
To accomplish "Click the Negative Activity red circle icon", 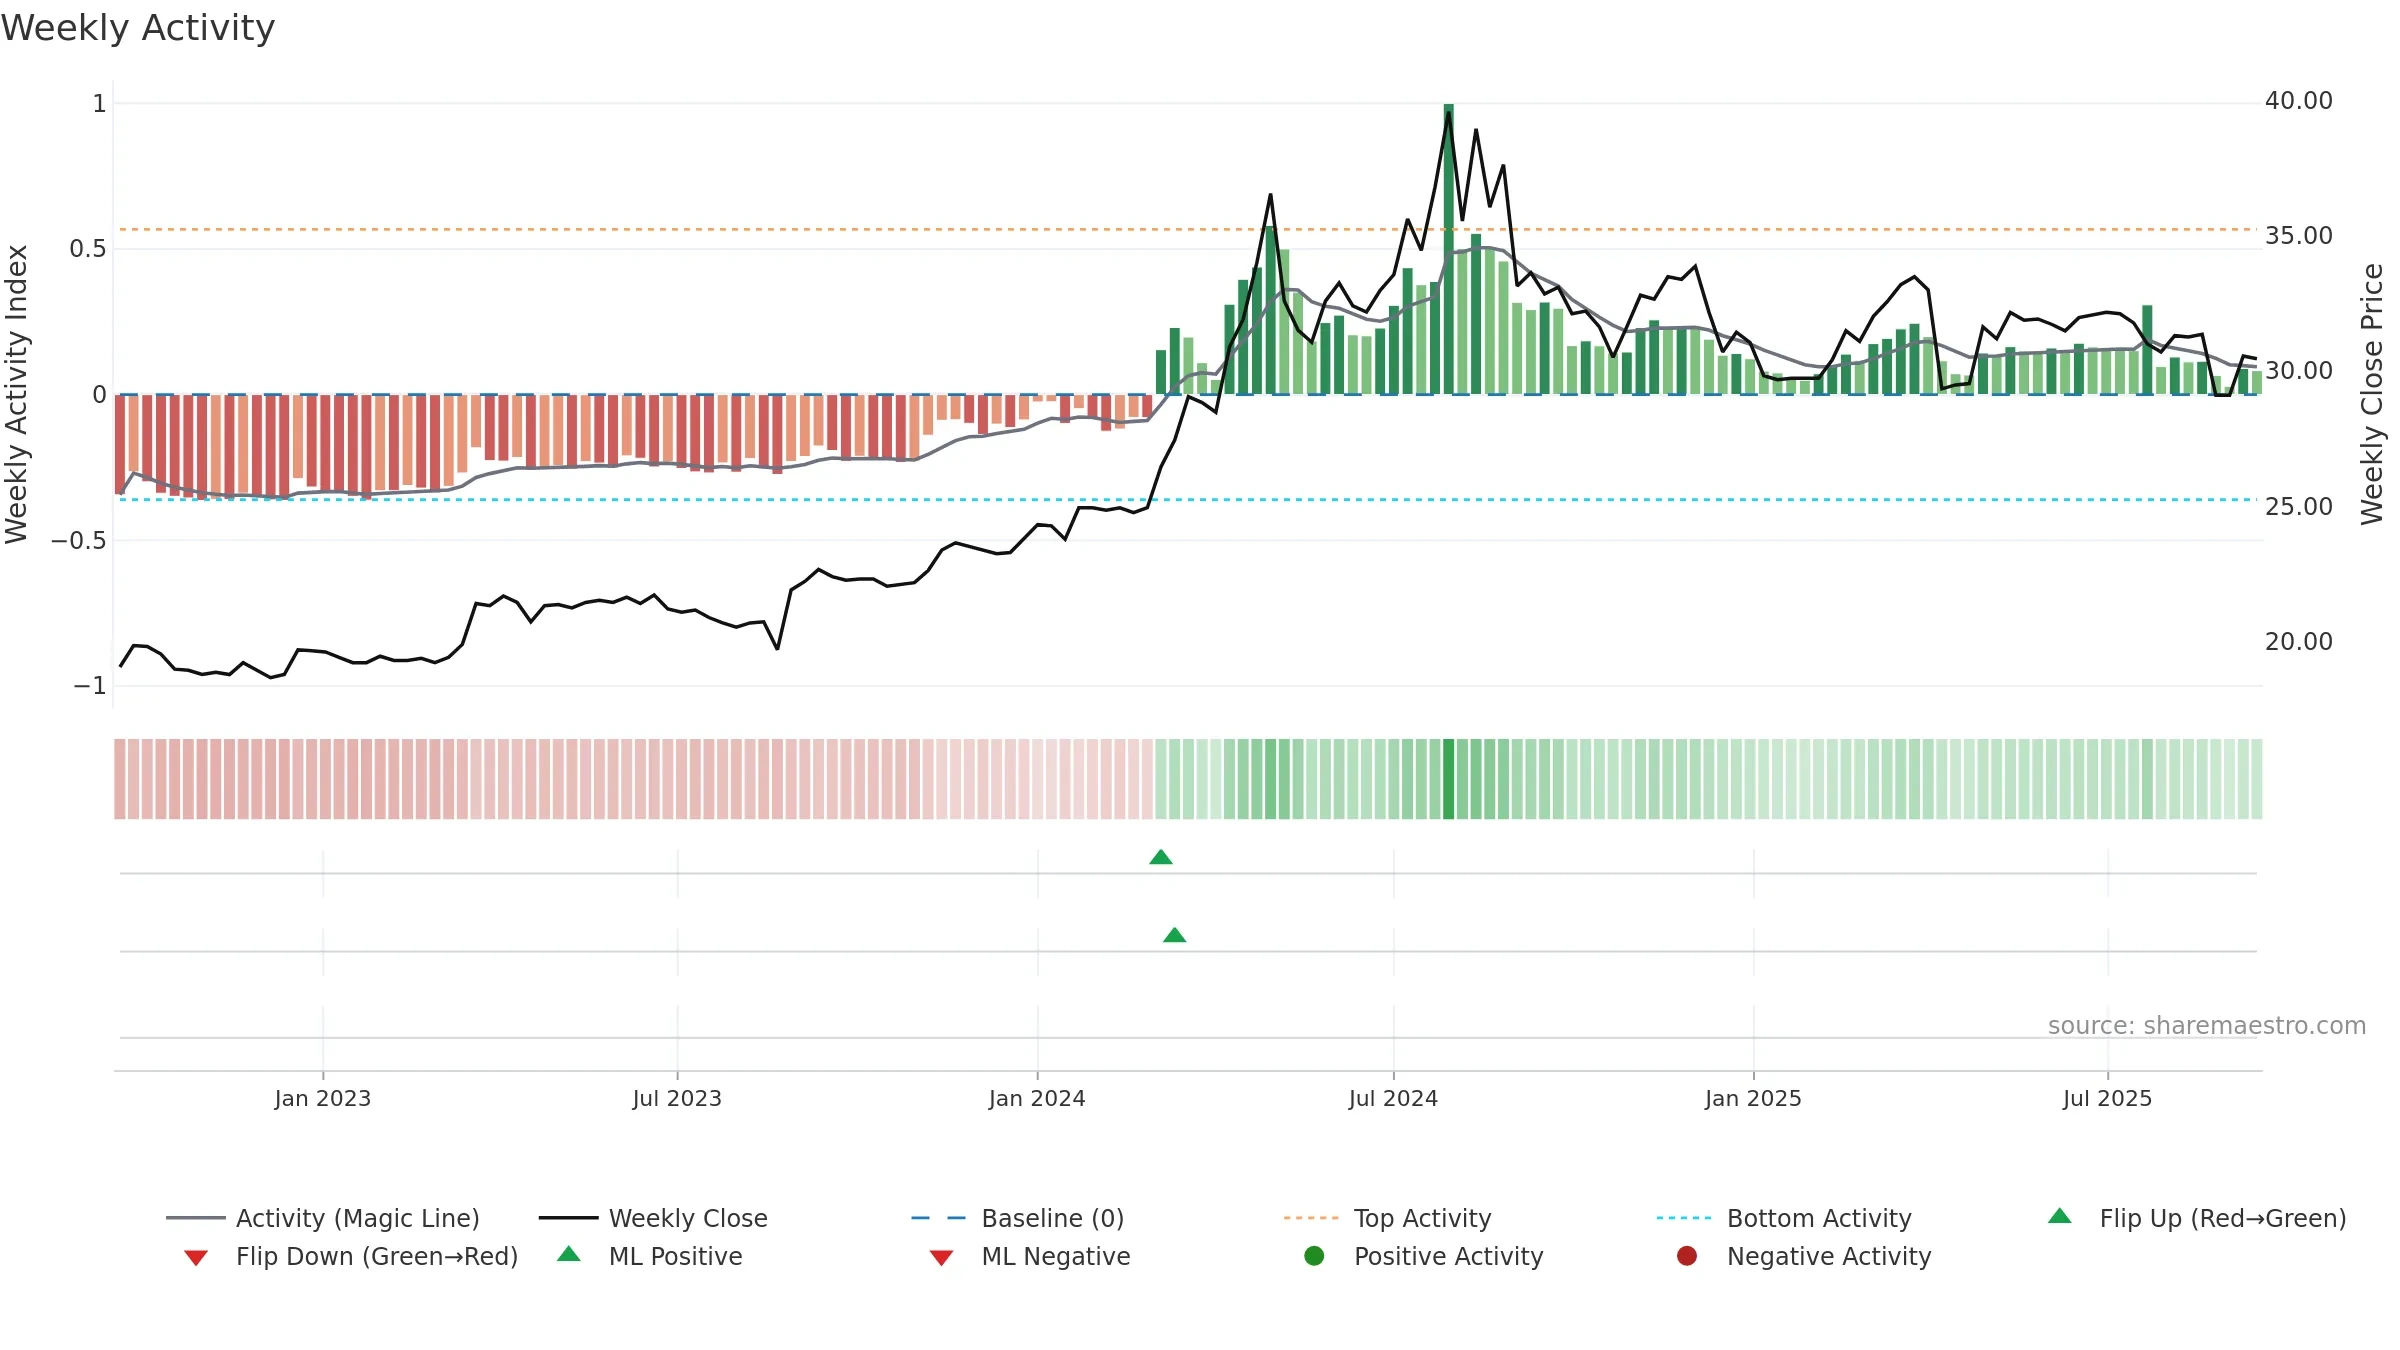I will 1687,1256.
